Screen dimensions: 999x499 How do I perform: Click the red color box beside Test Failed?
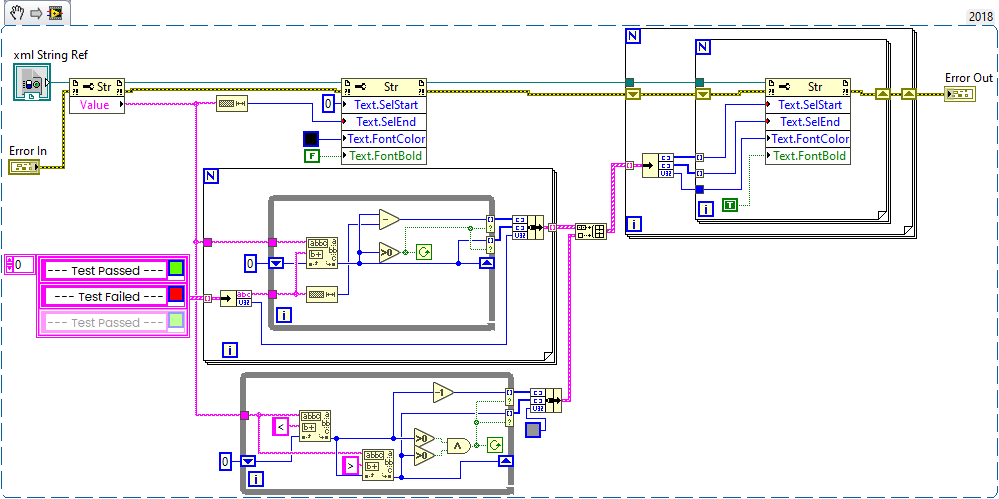click(176, 295)
